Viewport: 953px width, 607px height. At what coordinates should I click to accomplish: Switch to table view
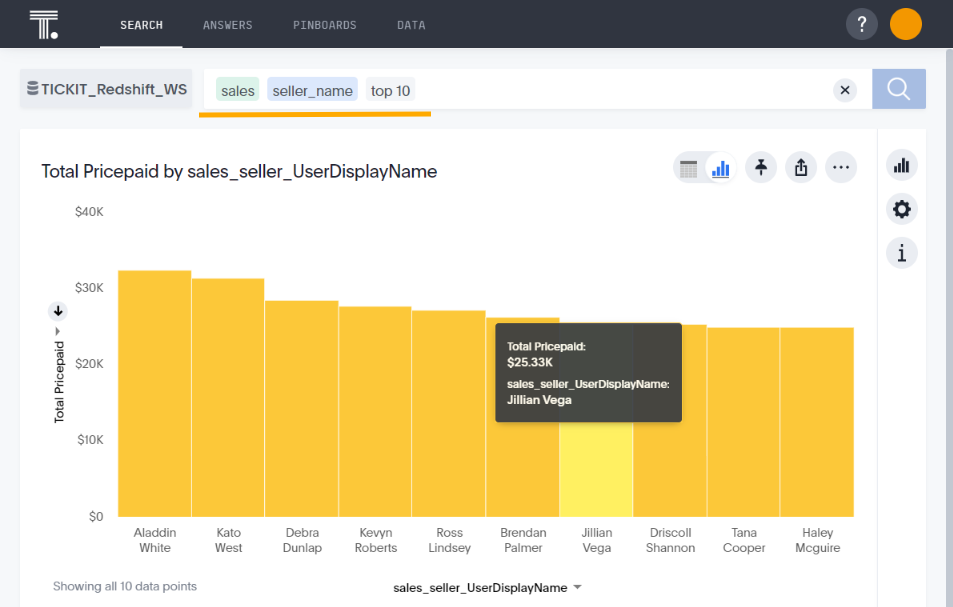click(689, 168)
